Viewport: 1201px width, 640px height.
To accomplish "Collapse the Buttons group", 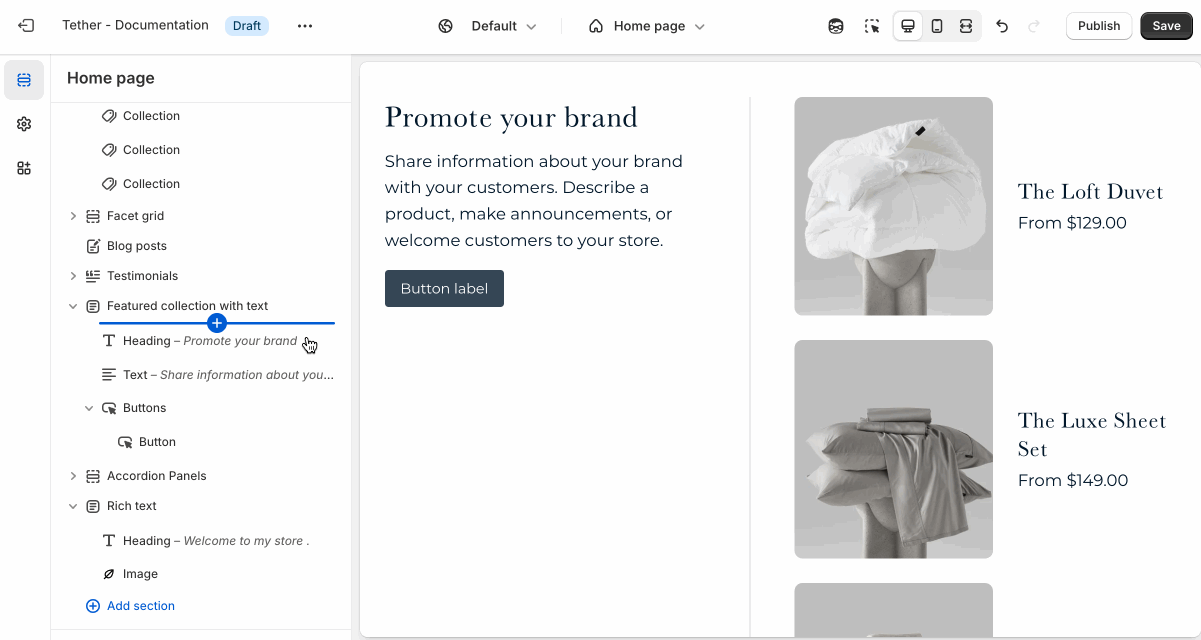I will [89, 408].
